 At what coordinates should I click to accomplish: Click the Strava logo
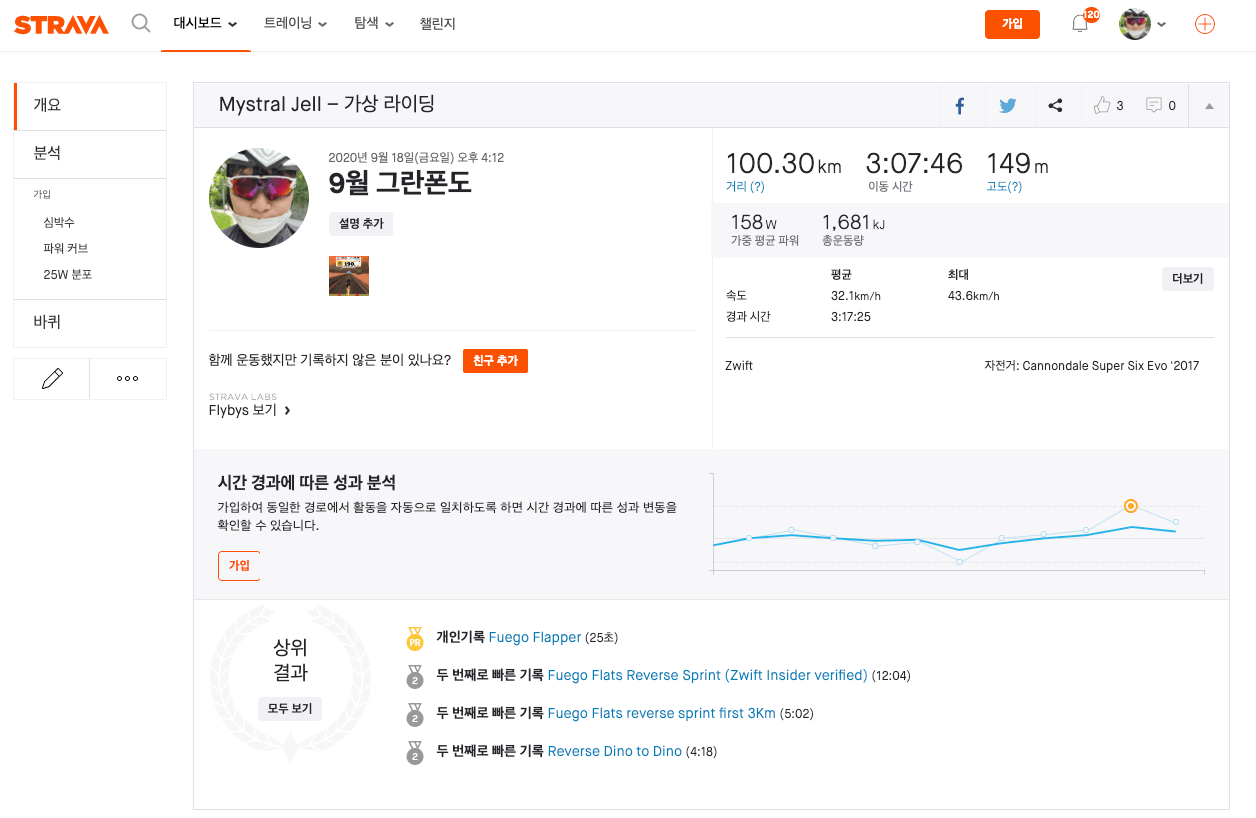click(x=61, y=25)
